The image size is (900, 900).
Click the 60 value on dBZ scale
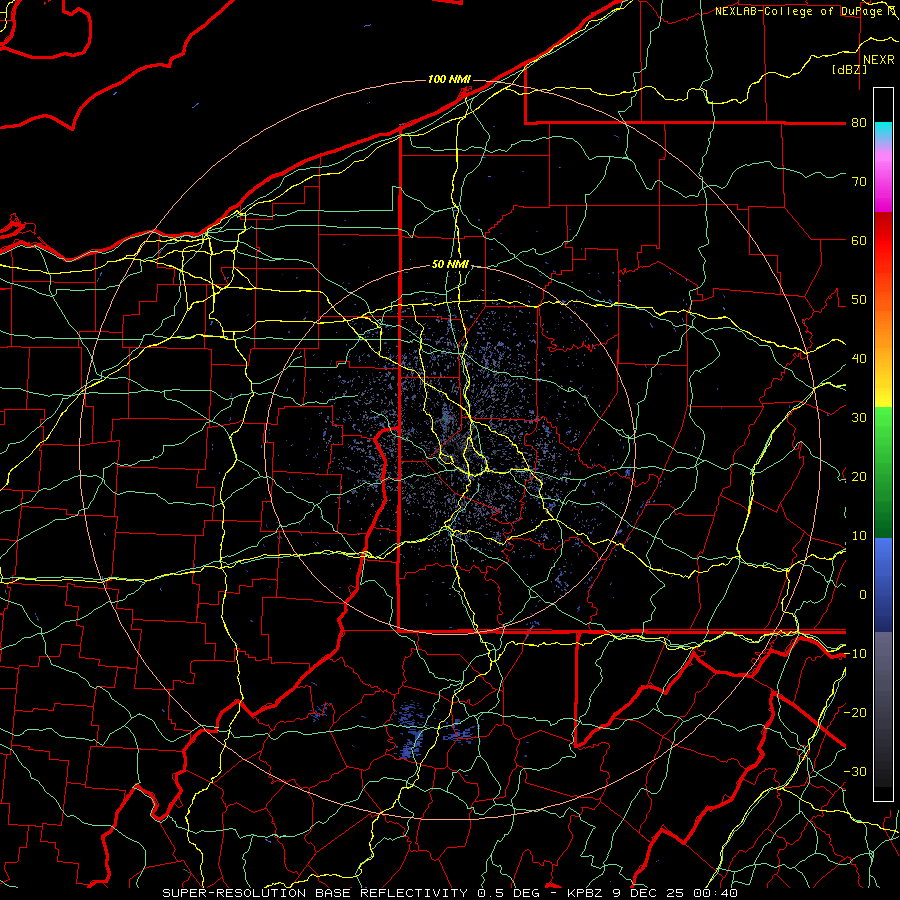859,240
